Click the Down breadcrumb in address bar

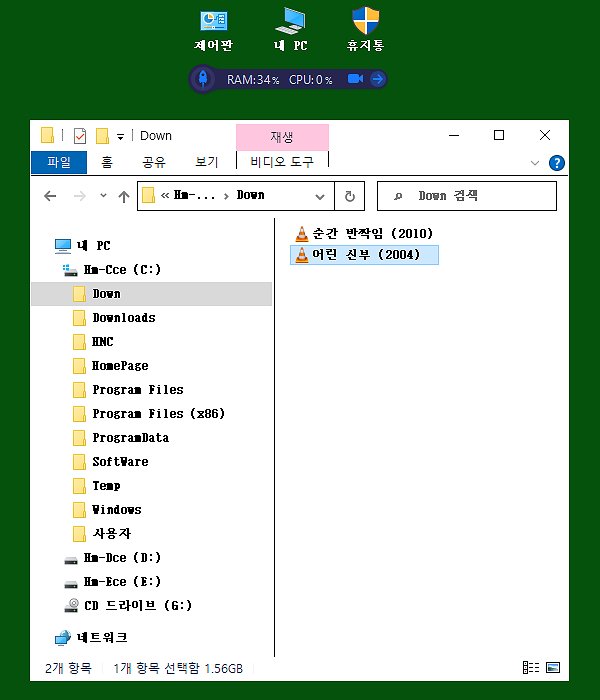tap(250, 195)
